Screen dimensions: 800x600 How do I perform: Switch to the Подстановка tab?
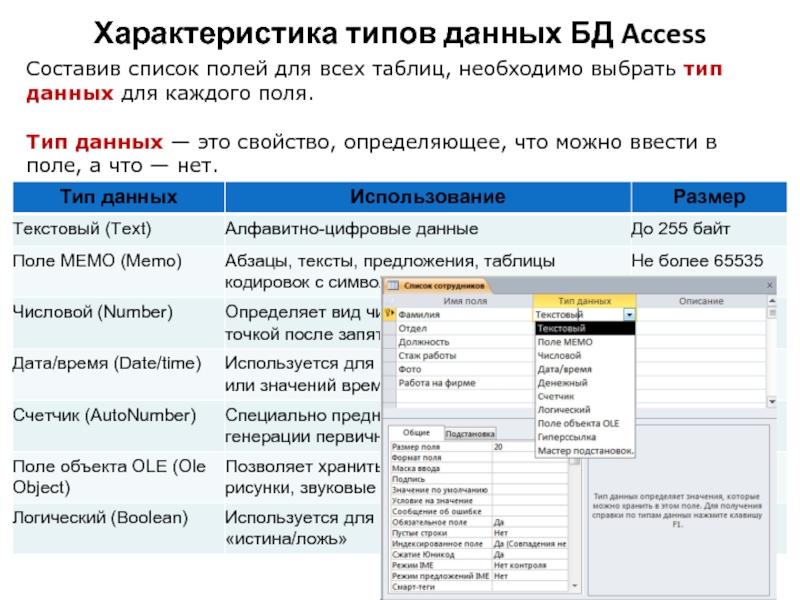pos(470,434)
